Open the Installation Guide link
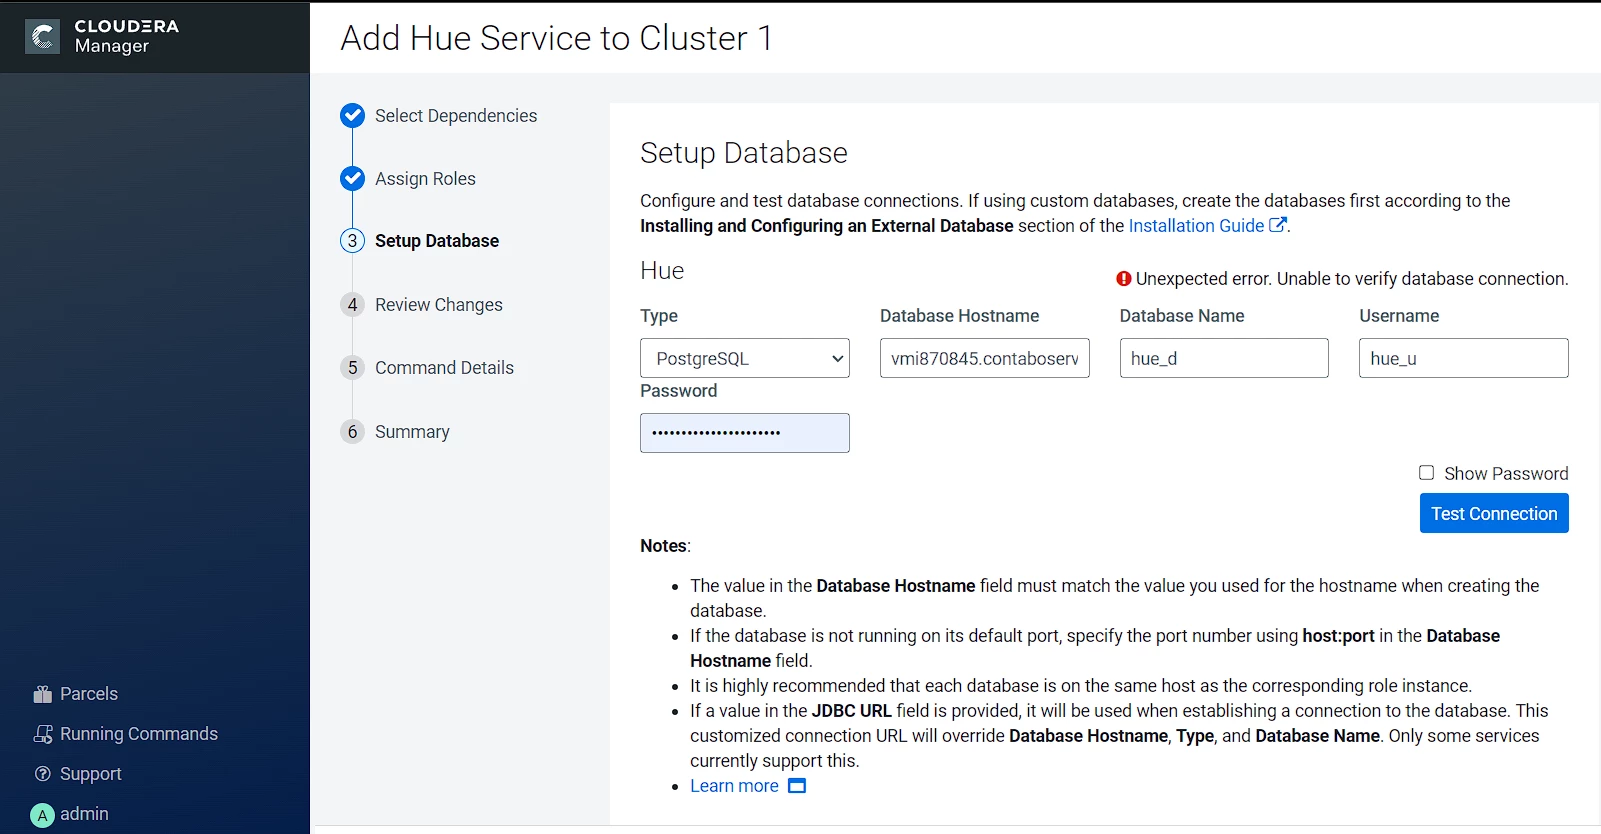Viewport: 1601px width, 834px height. click(1196, 226)
